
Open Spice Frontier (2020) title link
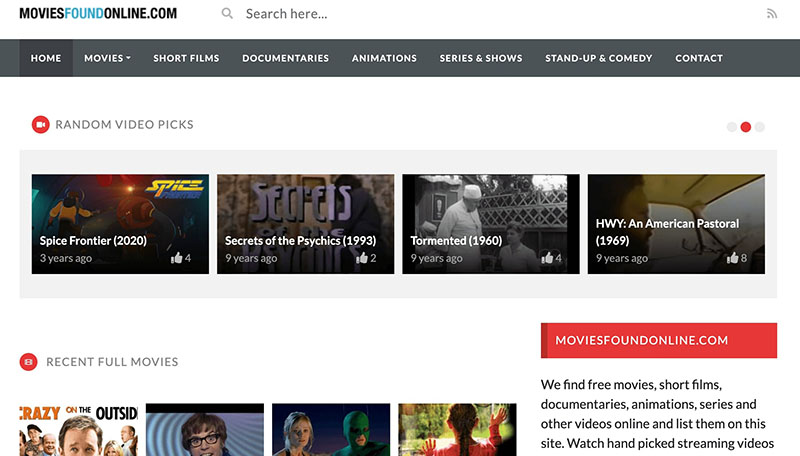[x=93, y=240]
